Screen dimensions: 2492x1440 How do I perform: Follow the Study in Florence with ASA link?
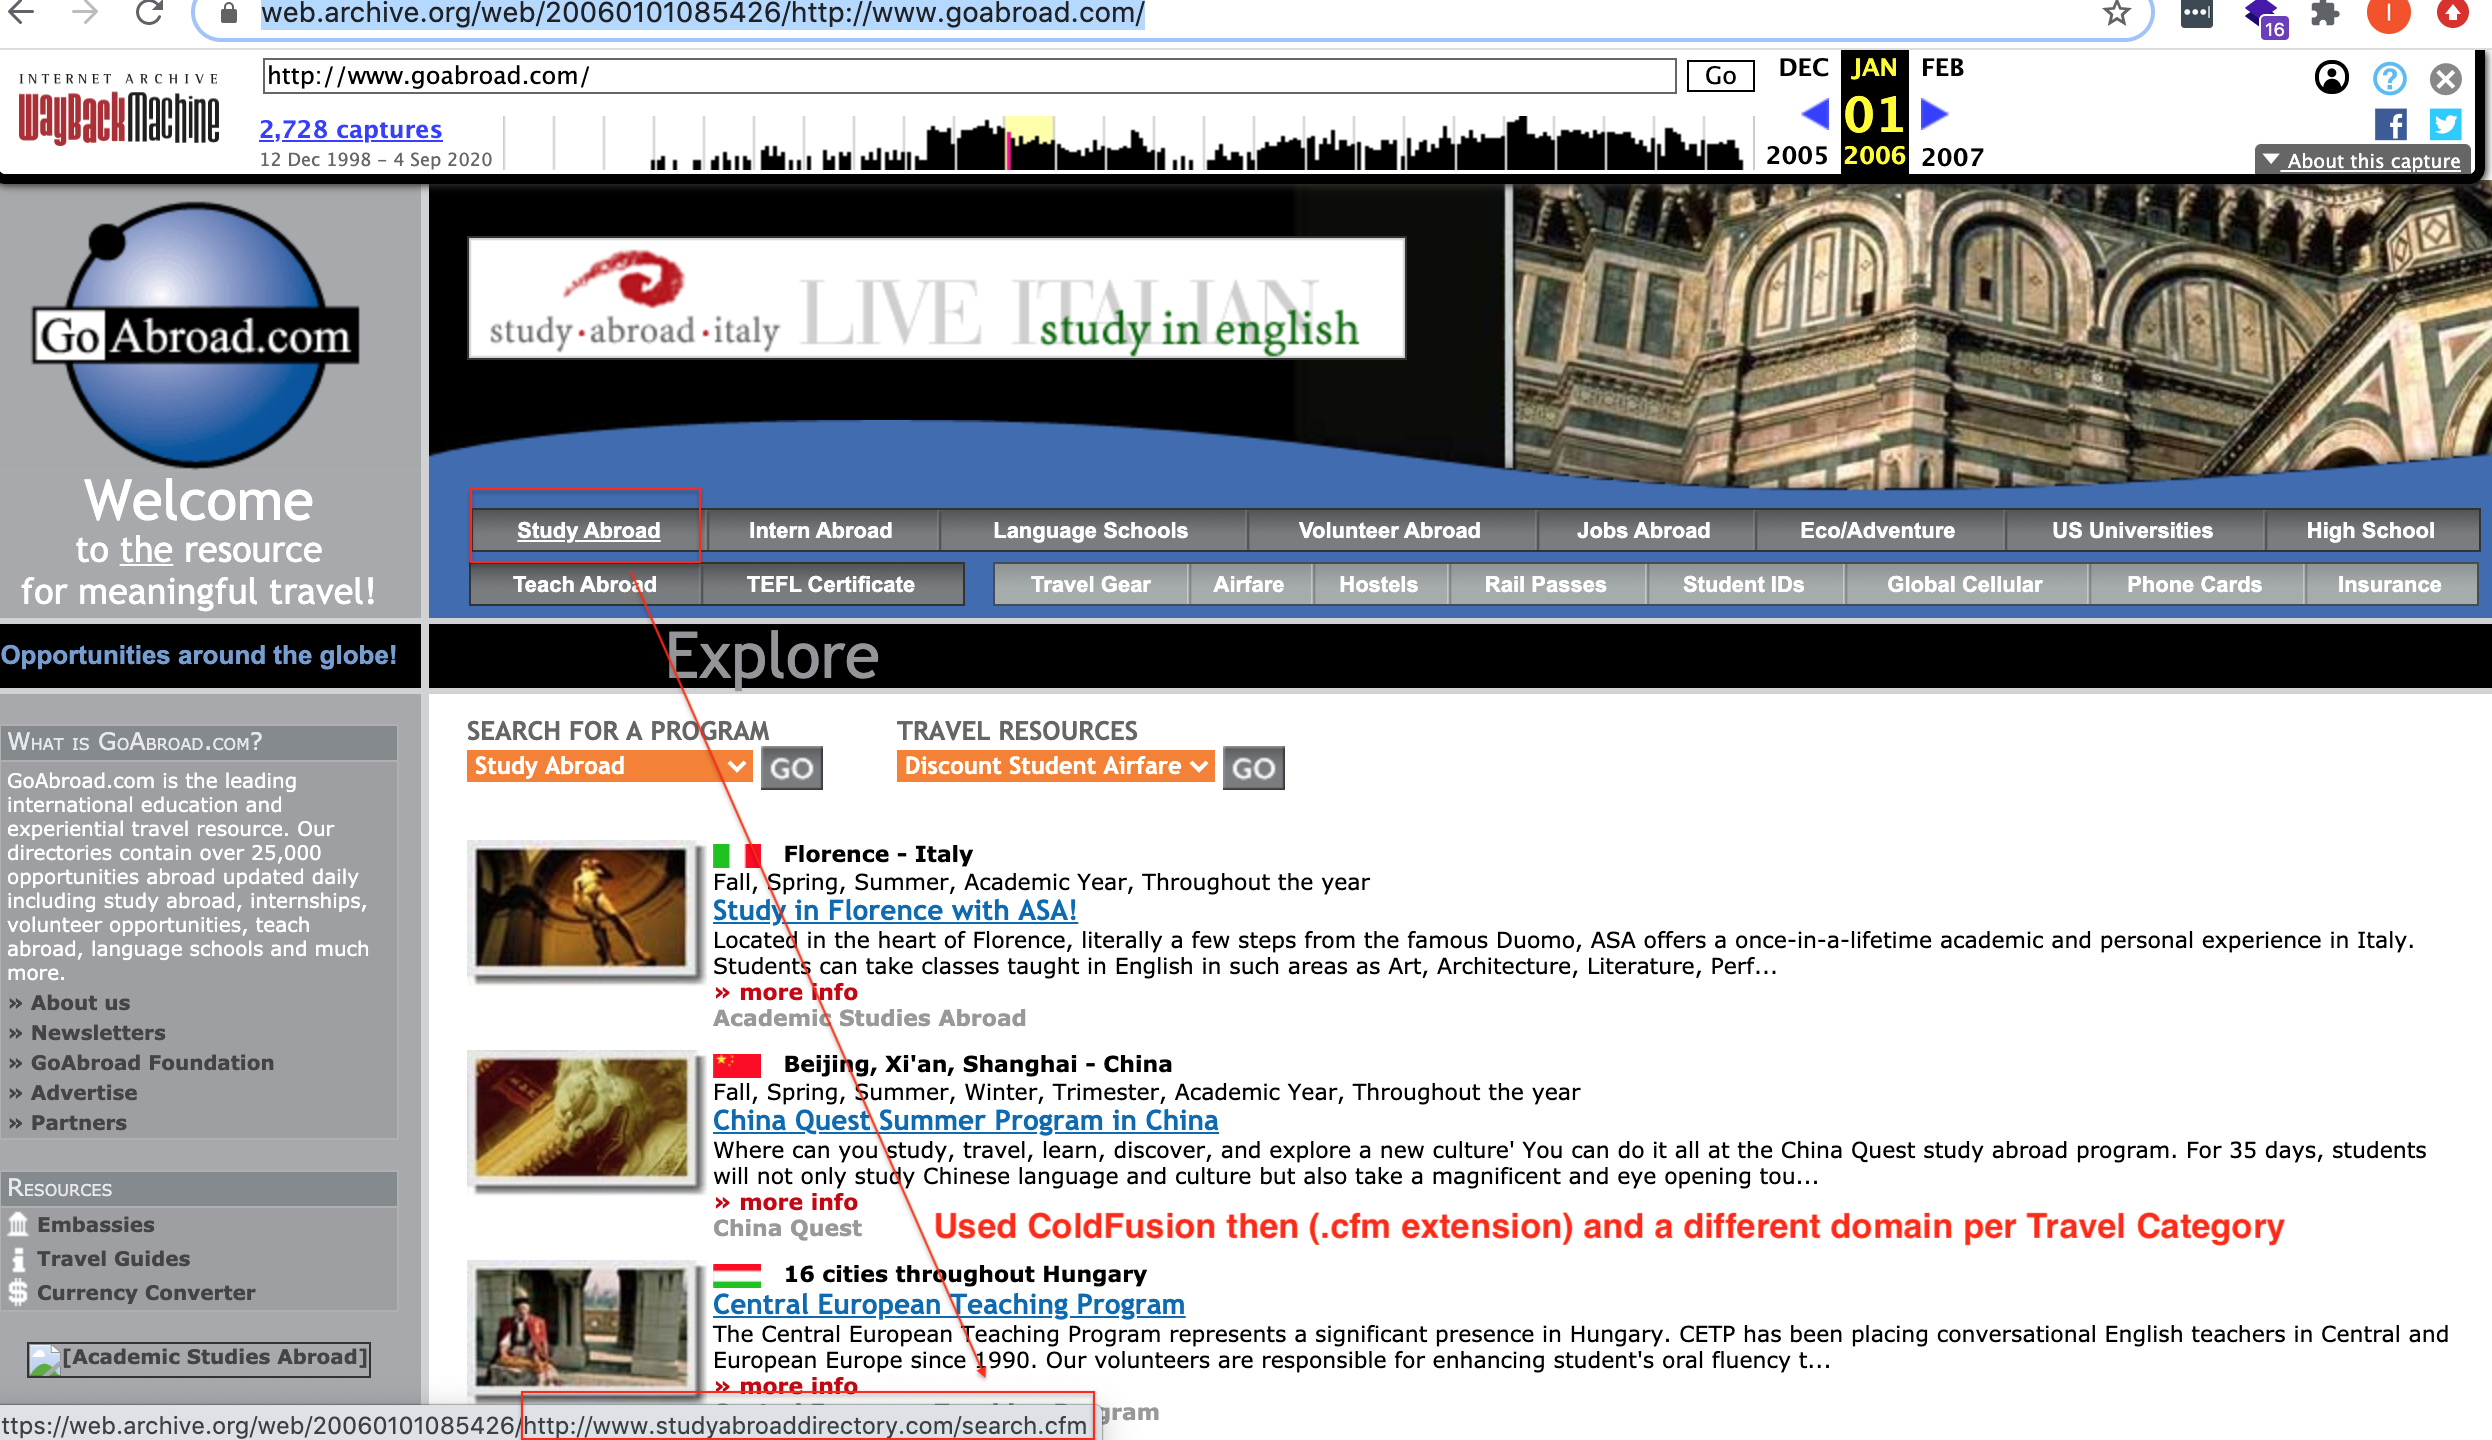[x=894, y=910]
